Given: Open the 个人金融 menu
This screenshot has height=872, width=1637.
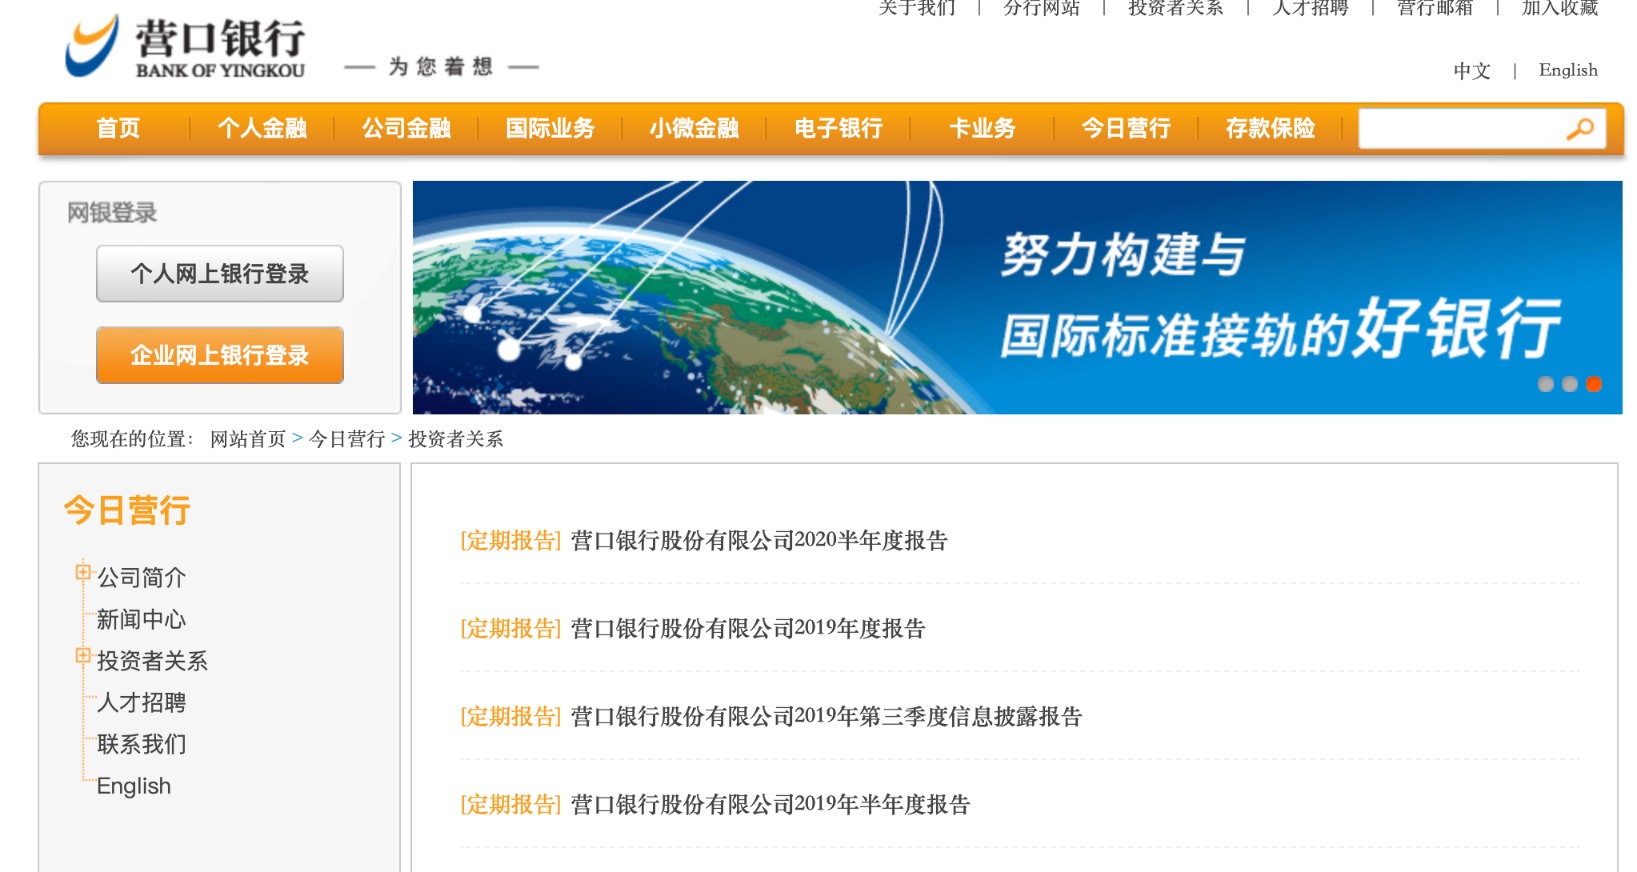Looking at the screenshot, I should (x=262, y=128).
